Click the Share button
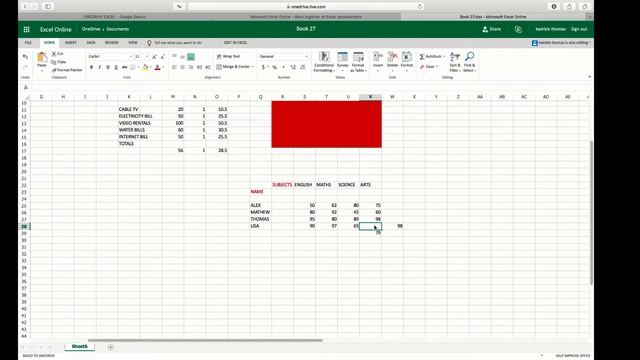The width and height of the screenshot is (640, 360). click(x=492, y=29)
